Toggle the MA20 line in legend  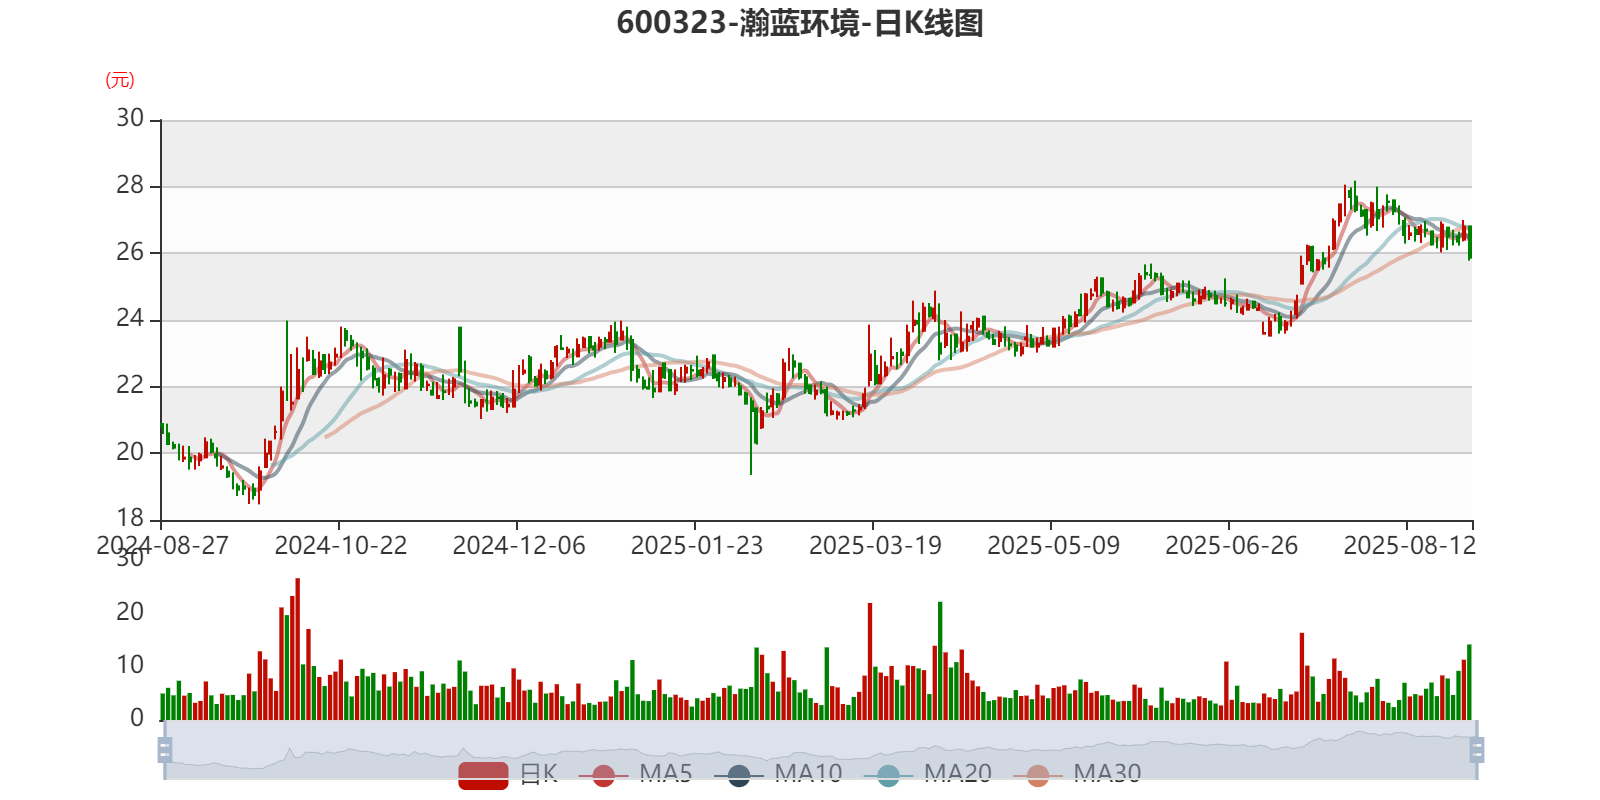(928, 774)
